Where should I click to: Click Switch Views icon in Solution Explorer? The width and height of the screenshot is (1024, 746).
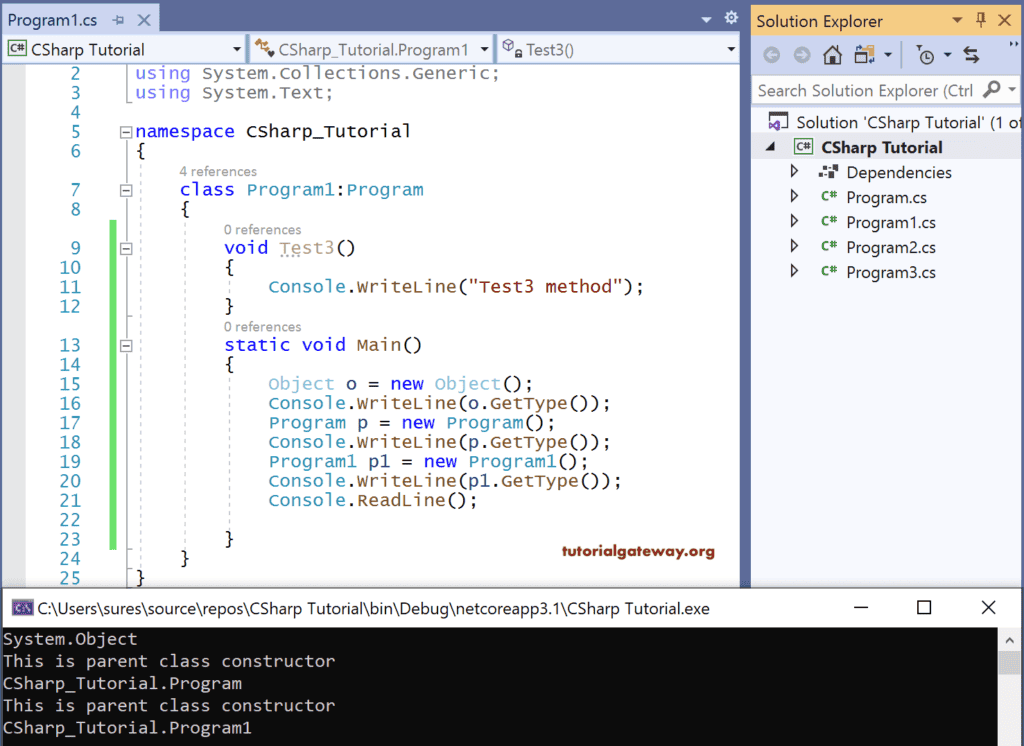tap(866, 55)
